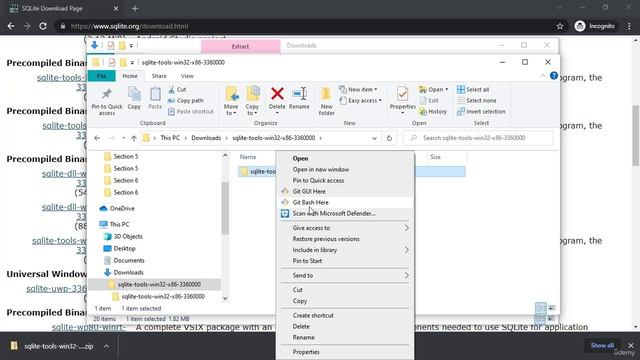This screenshot has width=640, height=360.
Task: Switch to the Share ribbon tab
Action: [x=159, y=76]
